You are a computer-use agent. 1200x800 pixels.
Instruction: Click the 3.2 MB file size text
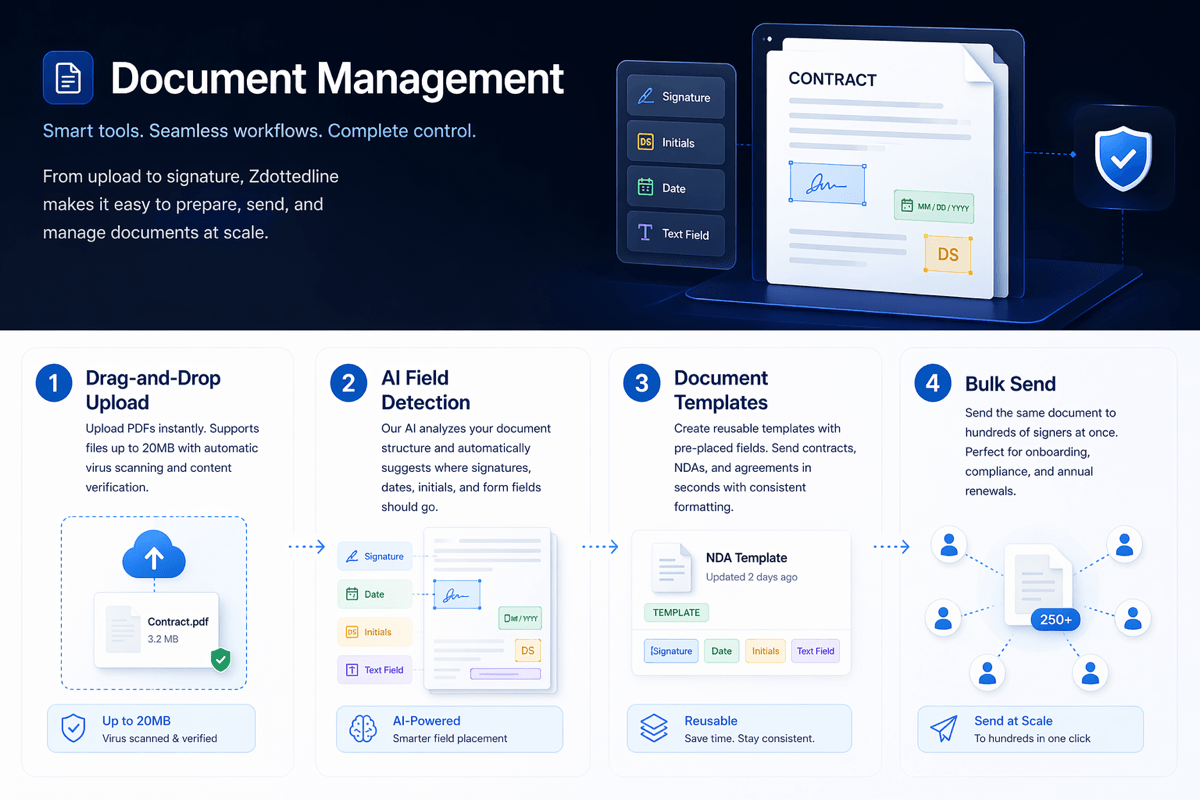(163, 639)
